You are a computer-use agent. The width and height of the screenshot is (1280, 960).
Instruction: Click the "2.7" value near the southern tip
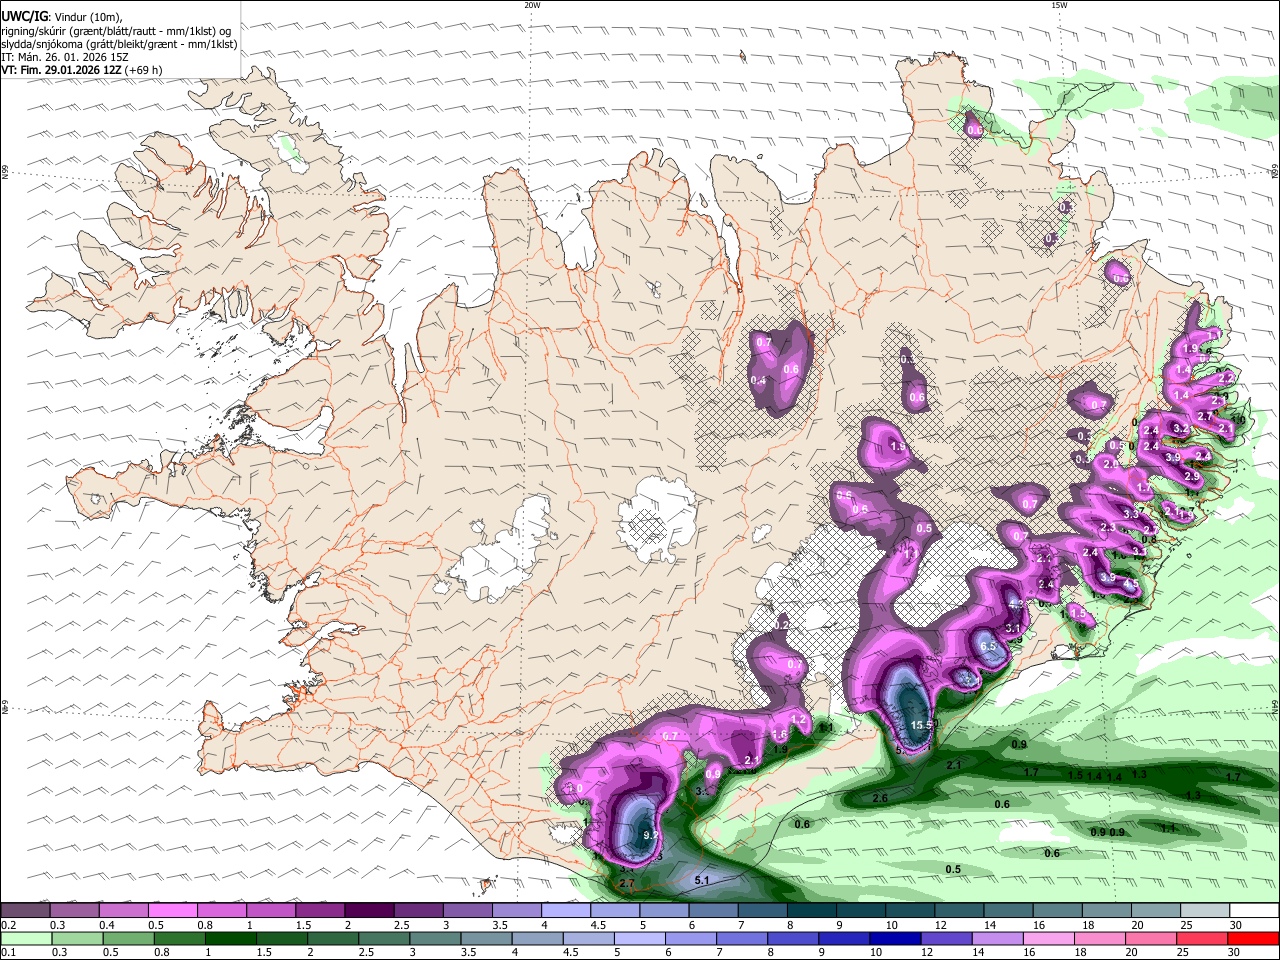[x=627, y=884]
